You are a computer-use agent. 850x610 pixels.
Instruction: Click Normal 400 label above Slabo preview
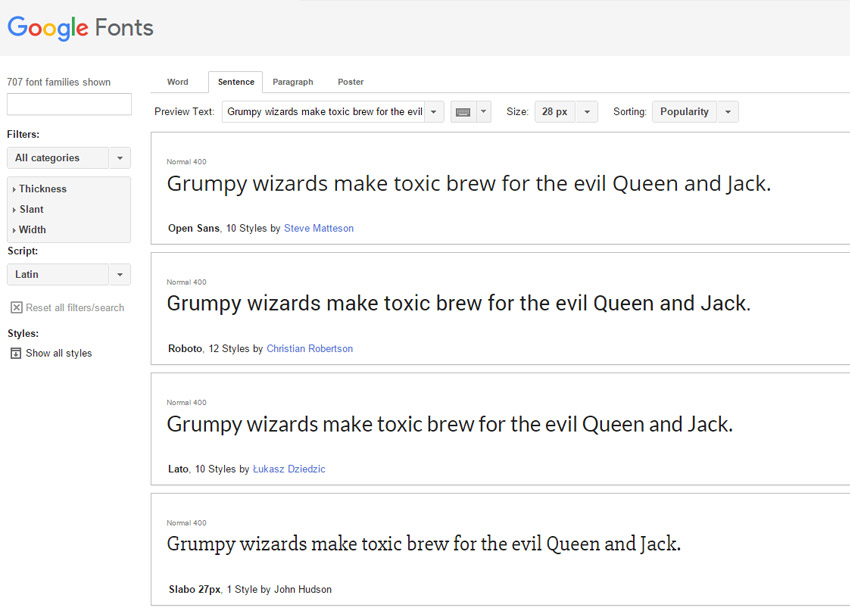[x=186, y=523]
